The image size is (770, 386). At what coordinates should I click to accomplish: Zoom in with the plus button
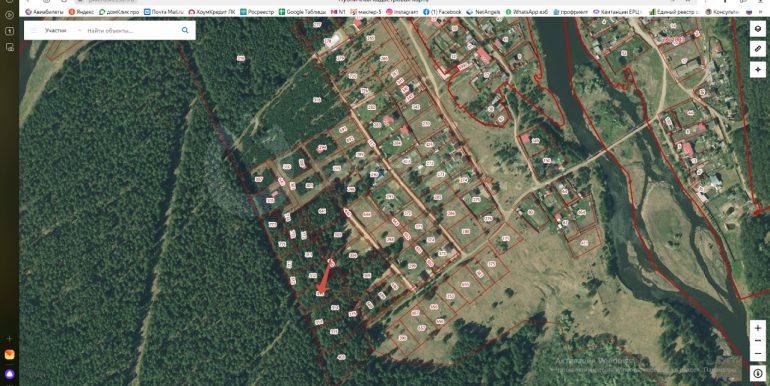coord(758,328)
